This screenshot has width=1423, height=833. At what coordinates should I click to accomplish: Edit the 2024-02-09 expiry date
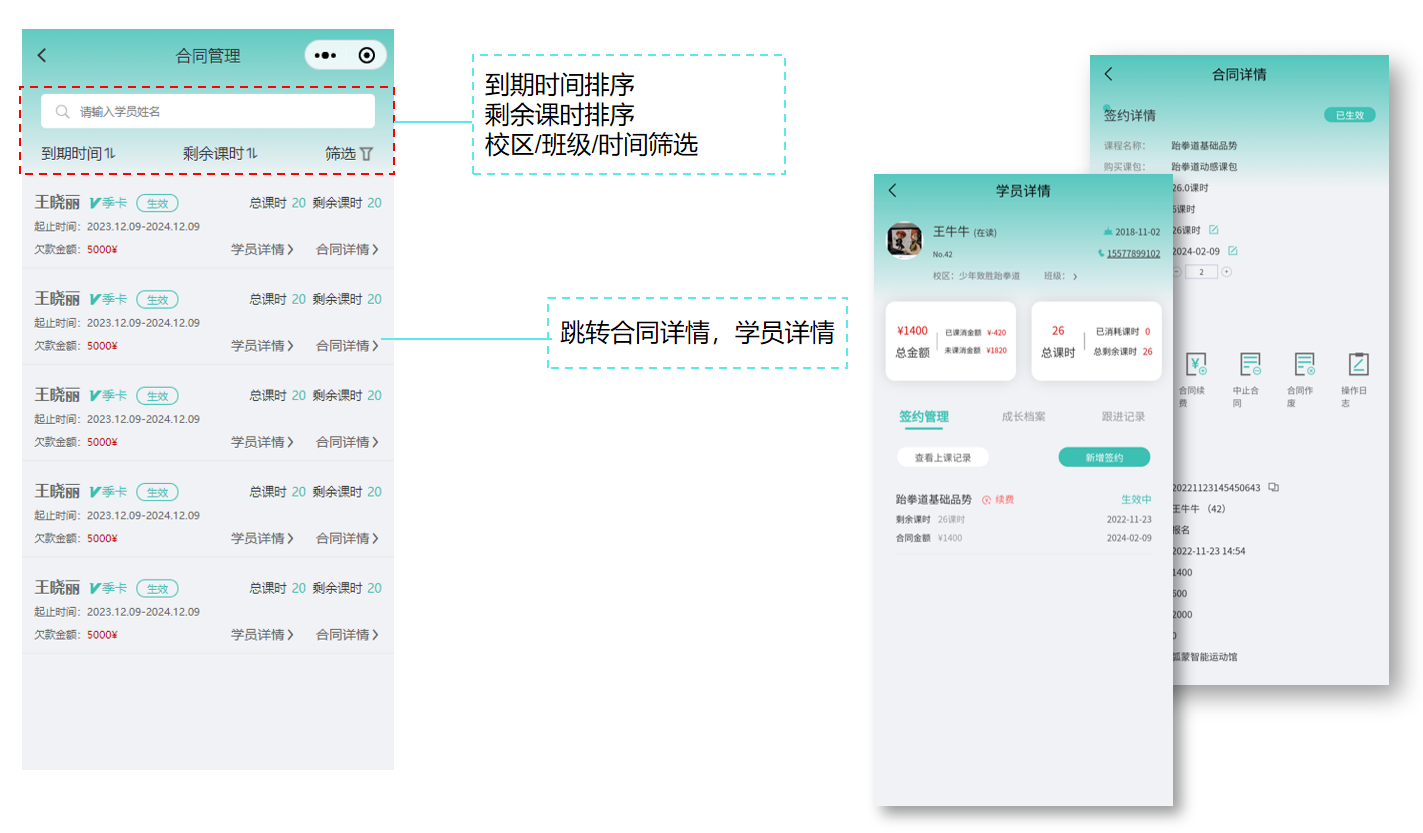(x=1233, y=251)
